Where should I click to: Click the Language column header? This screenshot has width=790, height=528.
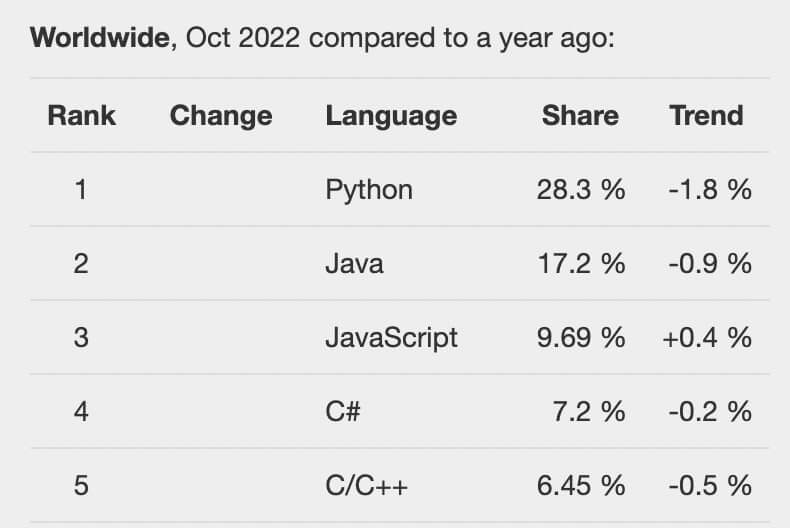(x=391, y=116)
